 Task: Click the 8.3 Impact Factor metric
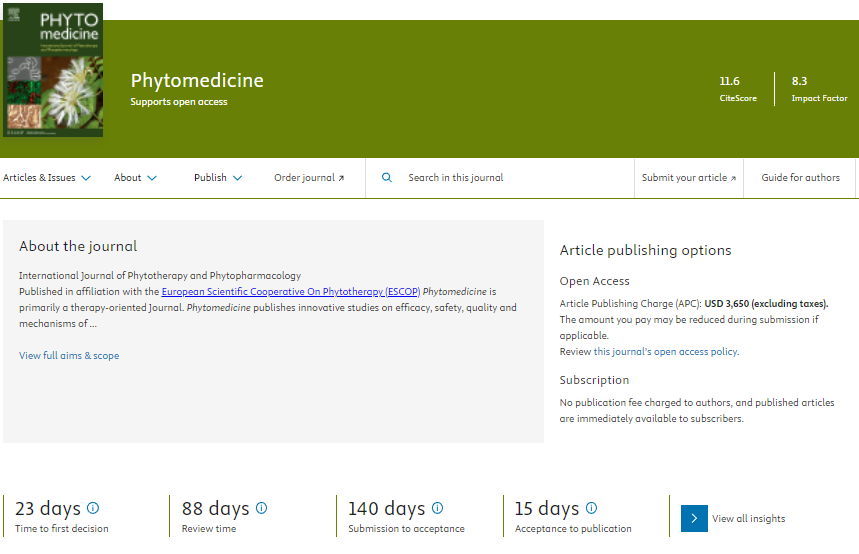point(819,89)
